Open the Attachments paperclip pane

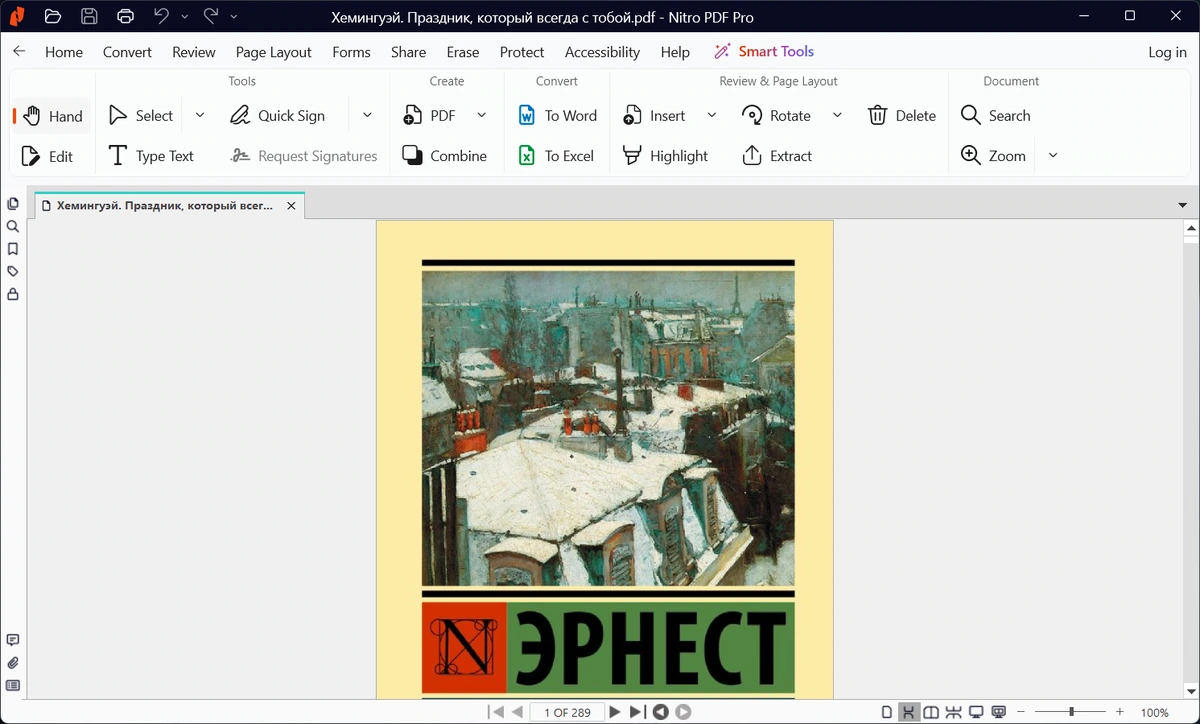[x=13, y=663]
